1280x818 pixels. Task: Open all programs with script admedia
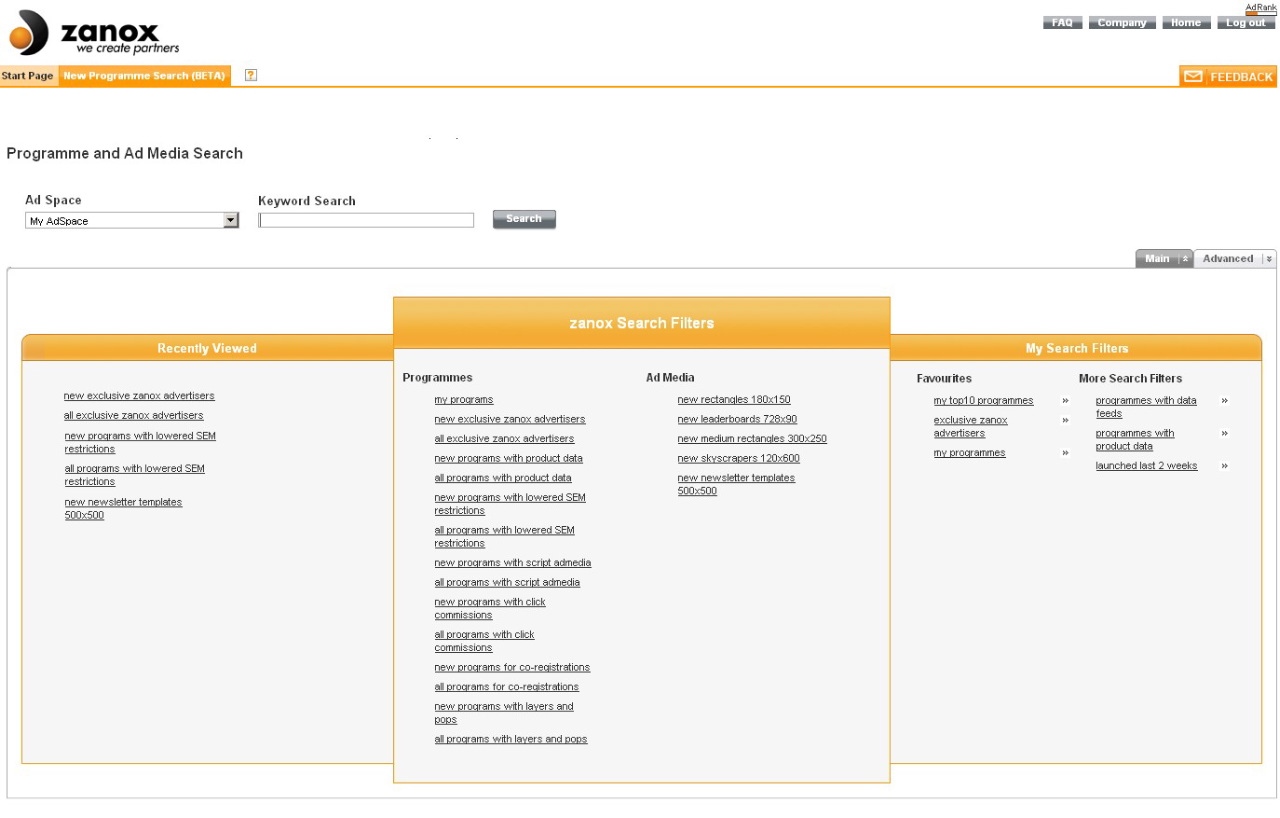tap(507, 583)
